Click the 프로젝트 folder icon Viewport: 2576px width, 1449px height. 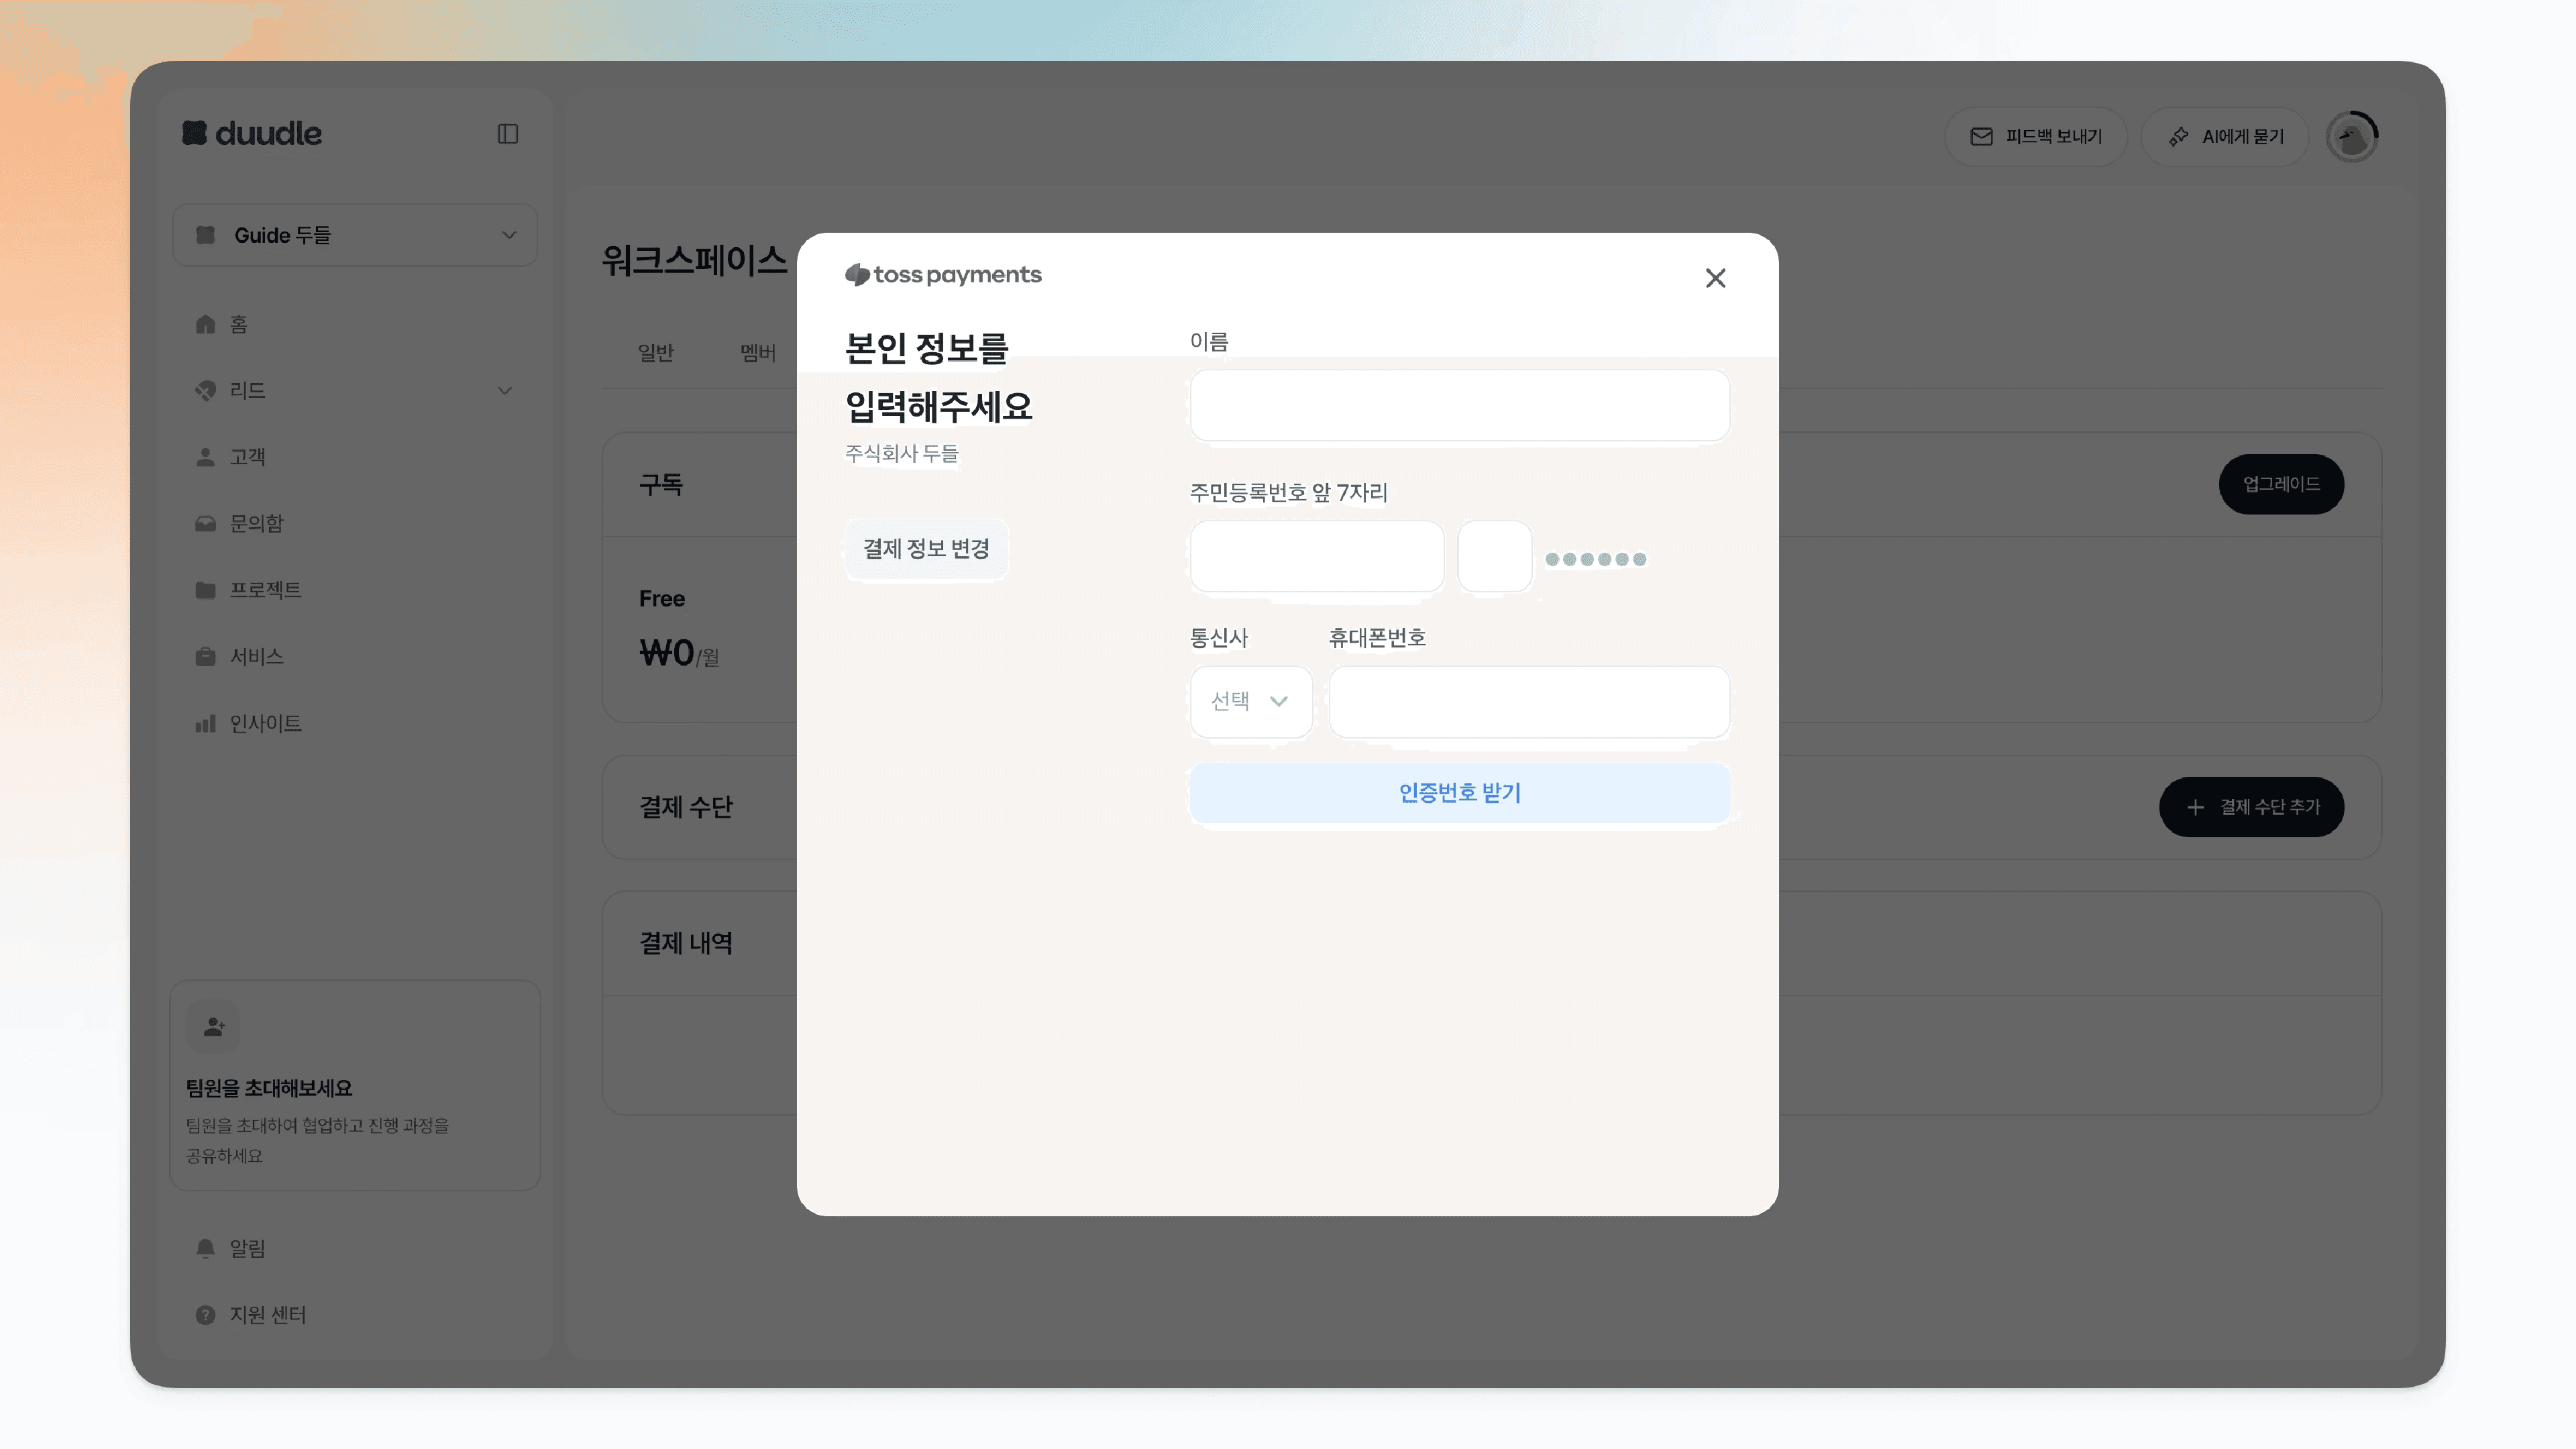(205, 590)
